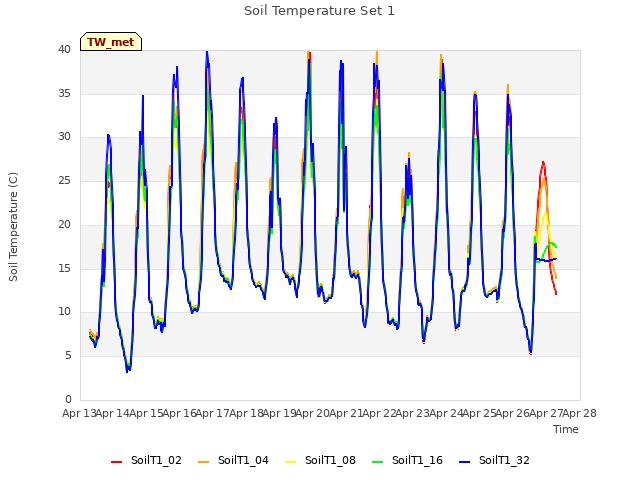This screenshot has height=480, width=640.
Task: Toggle the SoilT1_04 legend label
Action: tap(243, 460)
